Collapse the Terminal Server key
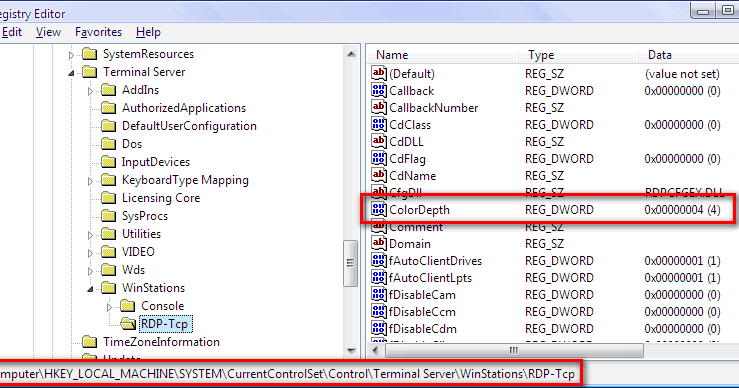Screen dimensions: 739x388 pyautogui.click(x=71, y=73)
